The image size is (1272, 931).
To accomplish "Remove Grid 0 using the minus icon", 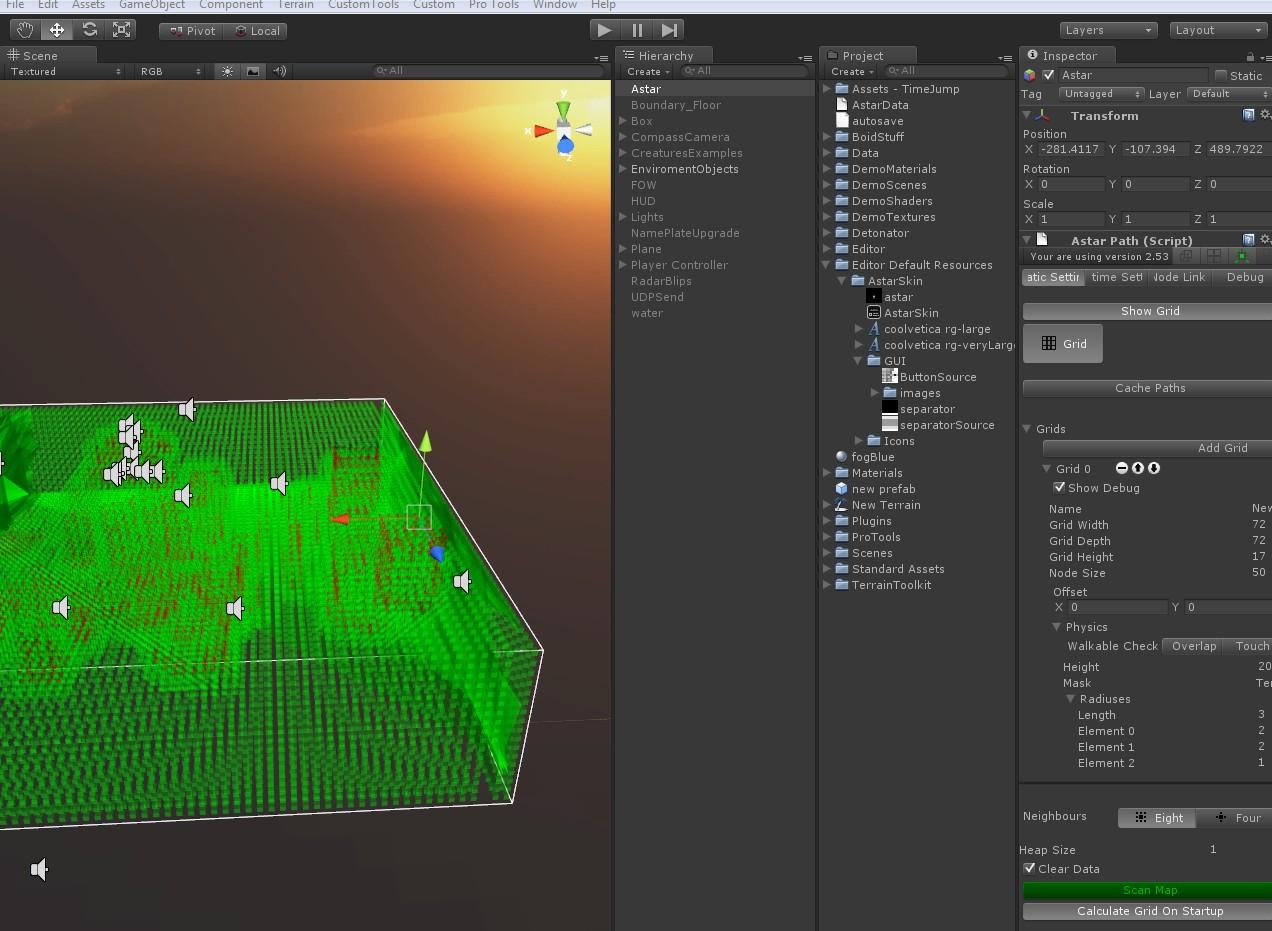I will pos(1122,468).
